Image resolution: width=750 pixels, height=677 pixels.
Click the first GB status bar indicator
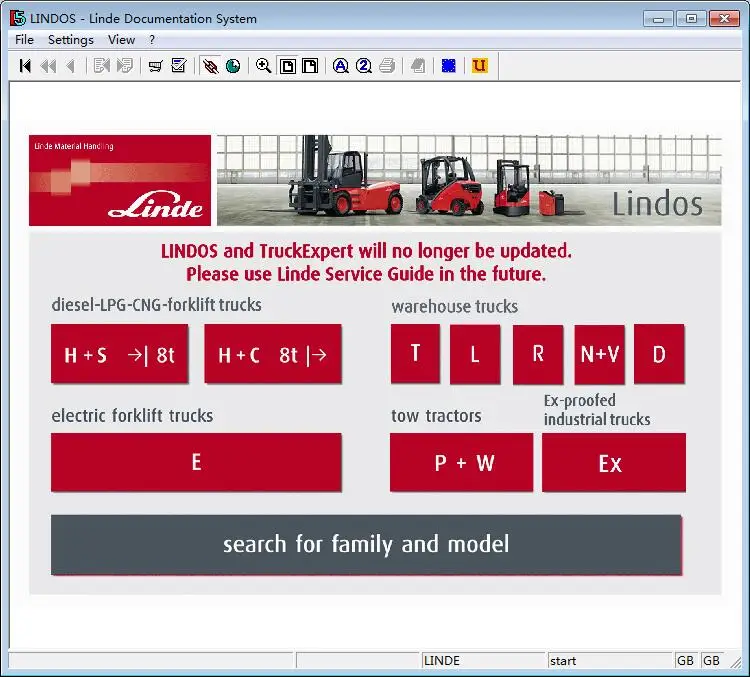[x=685, y=661]
